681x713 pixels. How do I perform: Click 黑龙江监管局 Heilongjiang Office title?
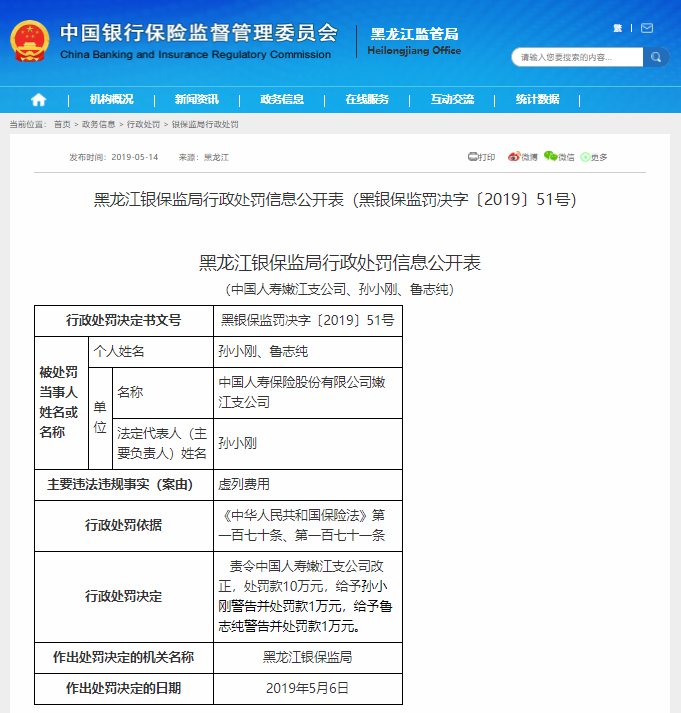point(414,41)
